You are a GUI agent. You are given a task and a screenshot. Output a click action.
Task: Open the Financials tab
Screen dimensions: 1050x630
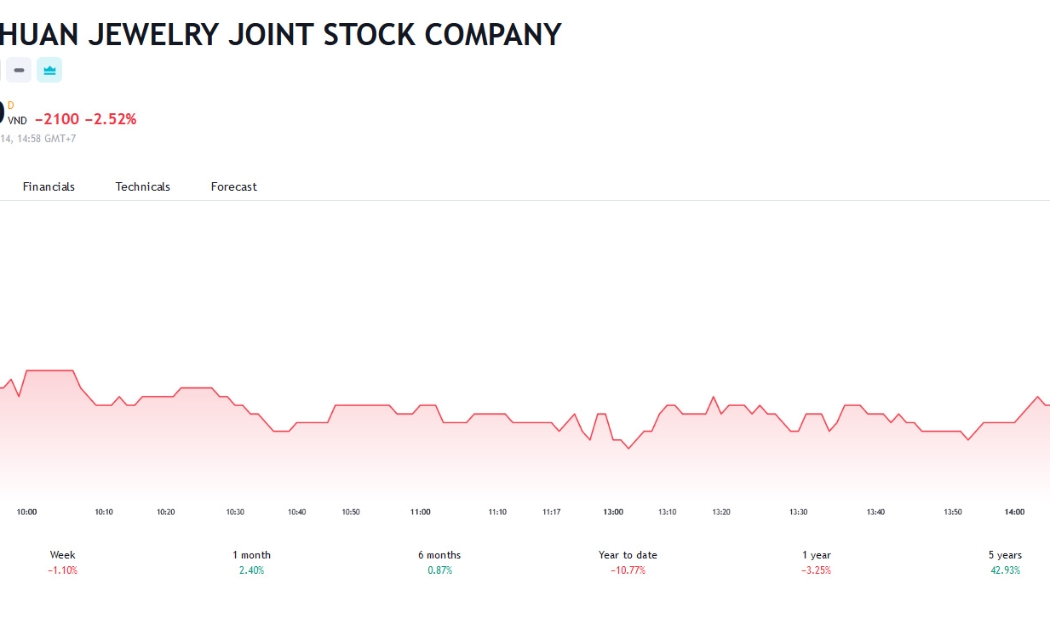click(x=49, y=187)
